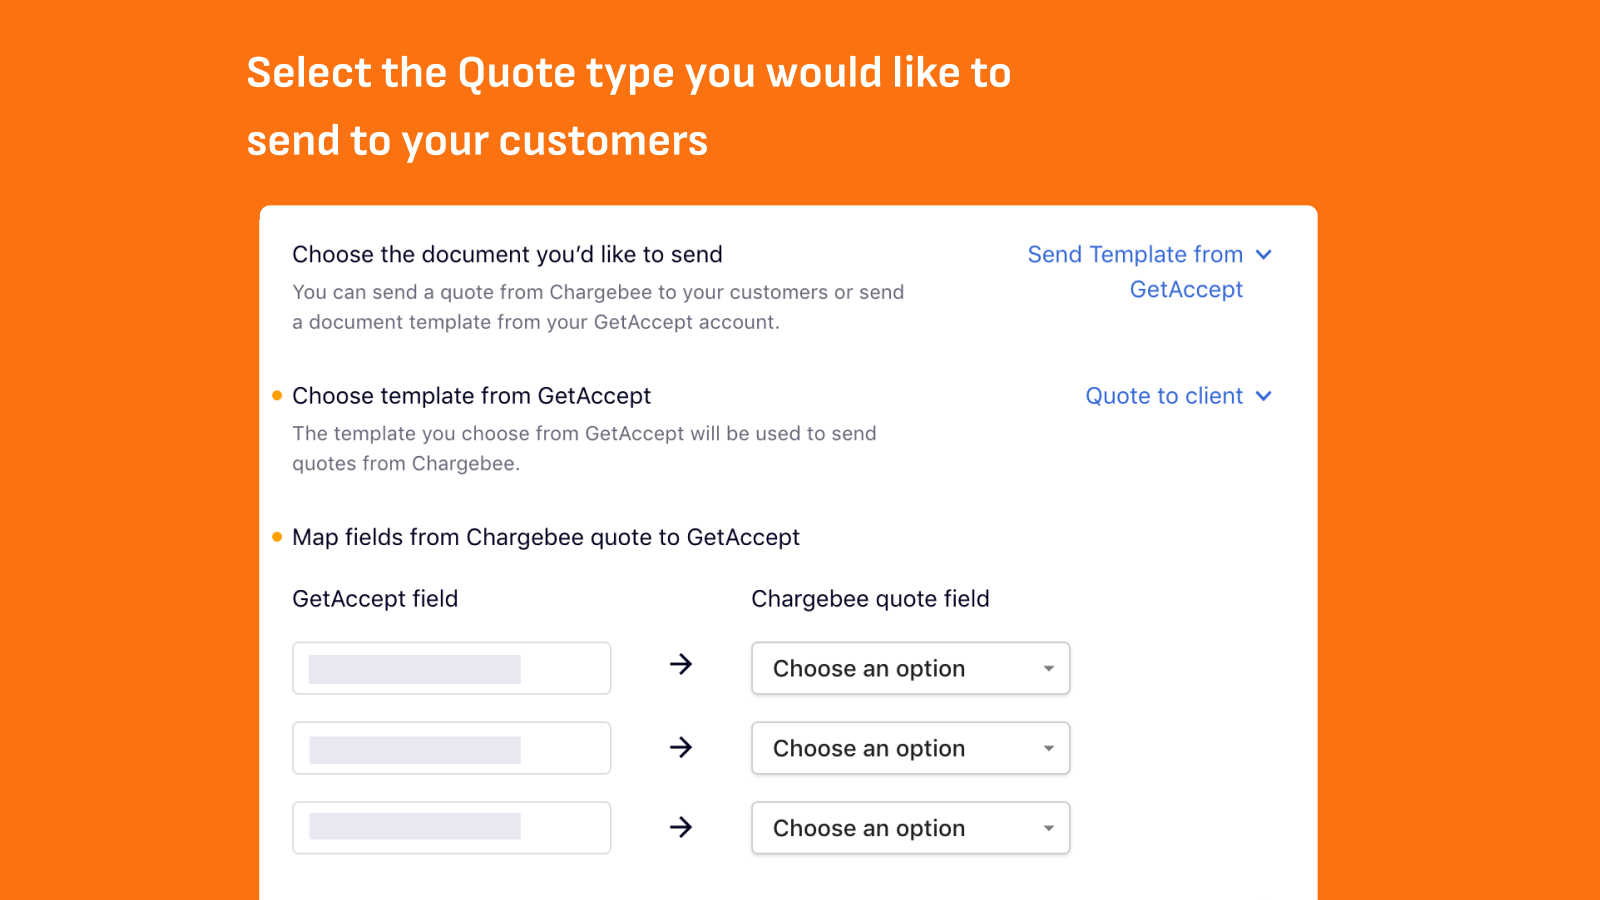The height and width of the screenshot is (900, 1600).
Task: Click the Map fields from Chargebee quote heading
Action: [546, 538]
